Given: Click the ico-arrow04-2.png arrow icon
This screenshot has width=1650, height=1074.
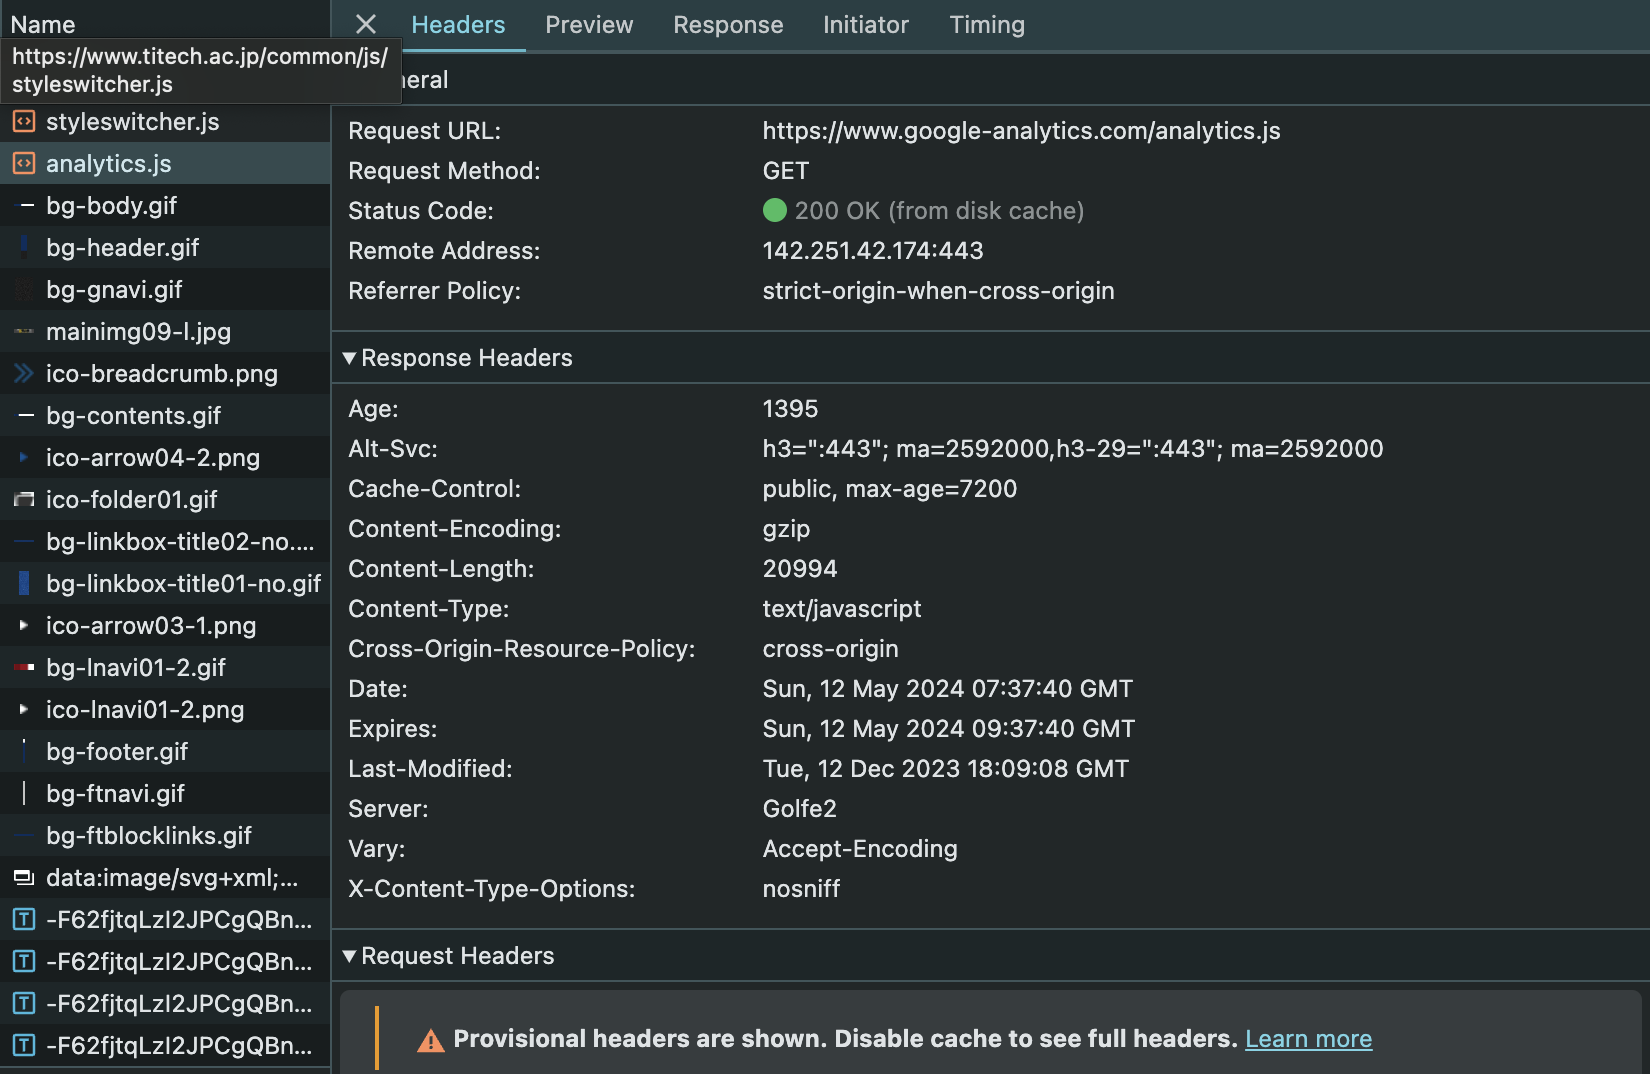Looking at the screenshot, I should click(x=24, y=458).
